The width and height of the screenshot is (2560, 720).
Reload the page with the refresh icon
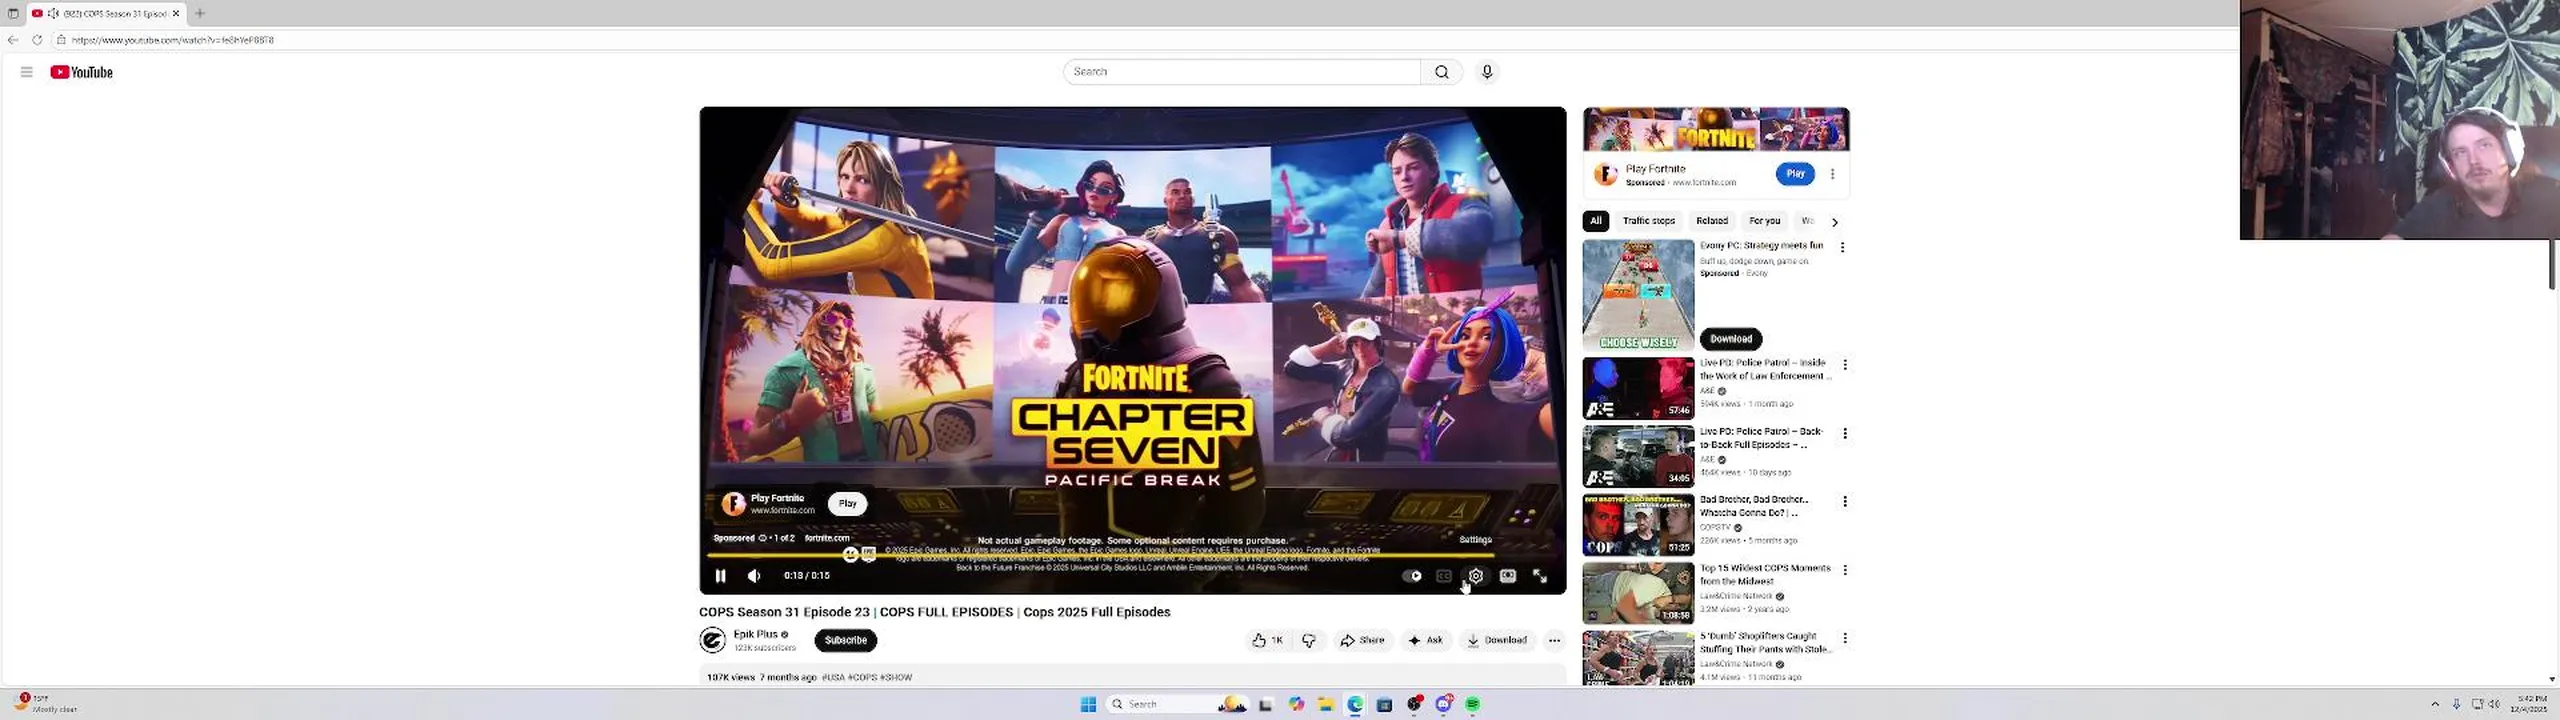[37, 40]
